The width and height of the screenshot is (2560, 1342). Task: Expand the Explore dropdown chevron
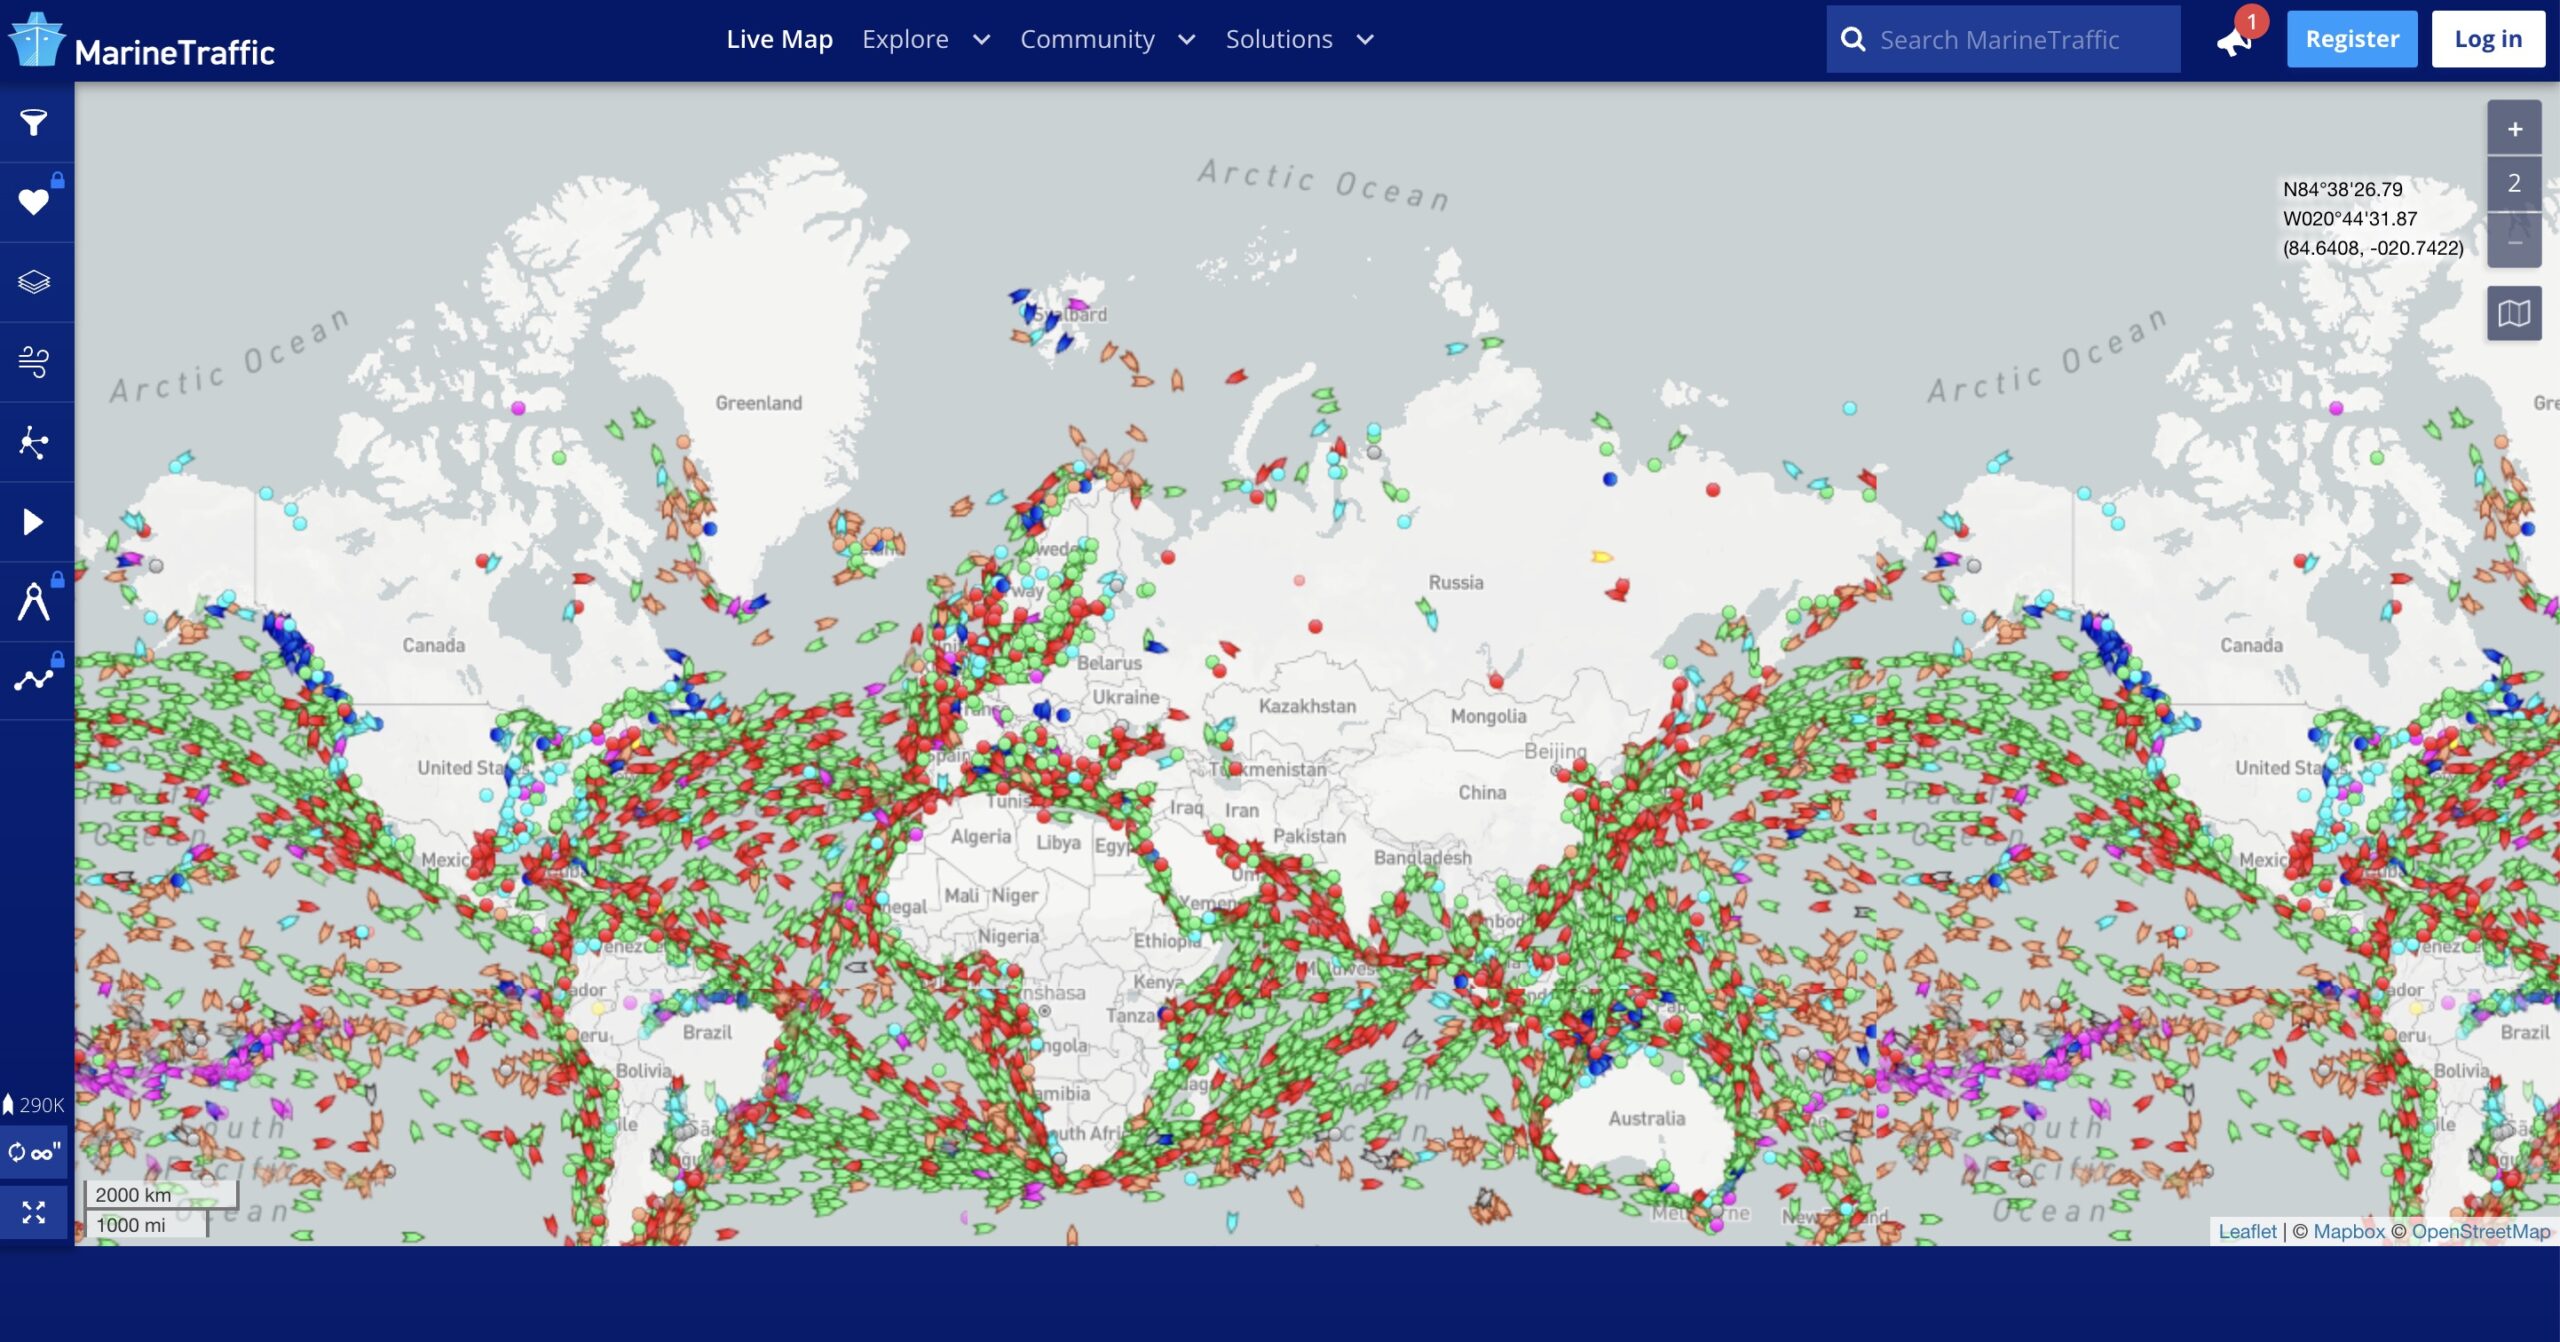982,40
